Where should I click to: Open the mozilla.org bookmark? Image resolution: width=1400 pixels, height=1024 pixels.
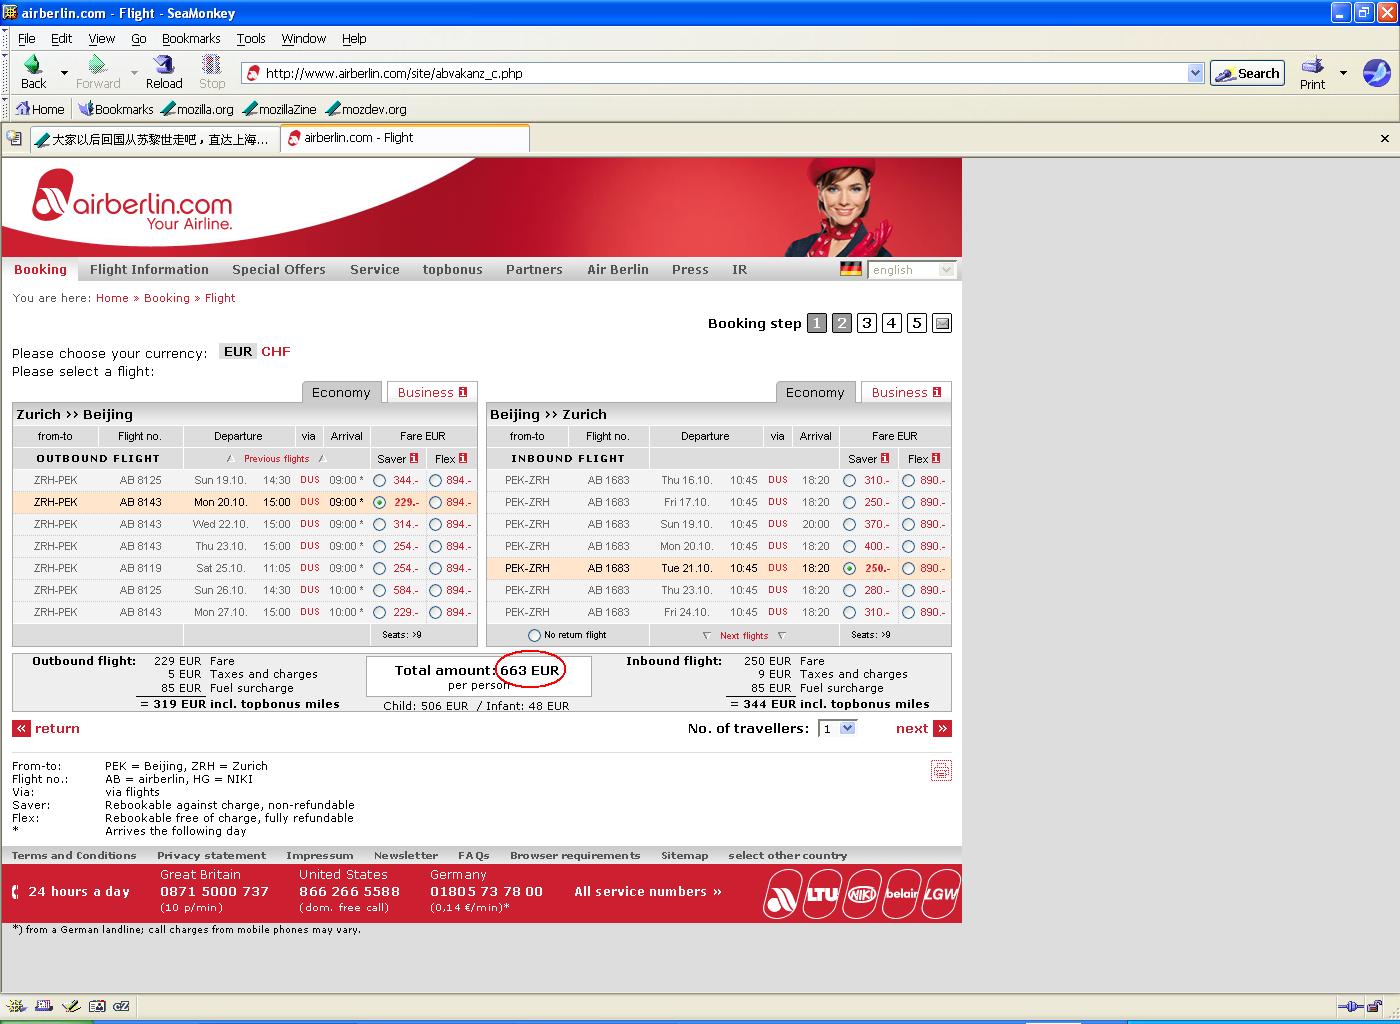point(197,109)
